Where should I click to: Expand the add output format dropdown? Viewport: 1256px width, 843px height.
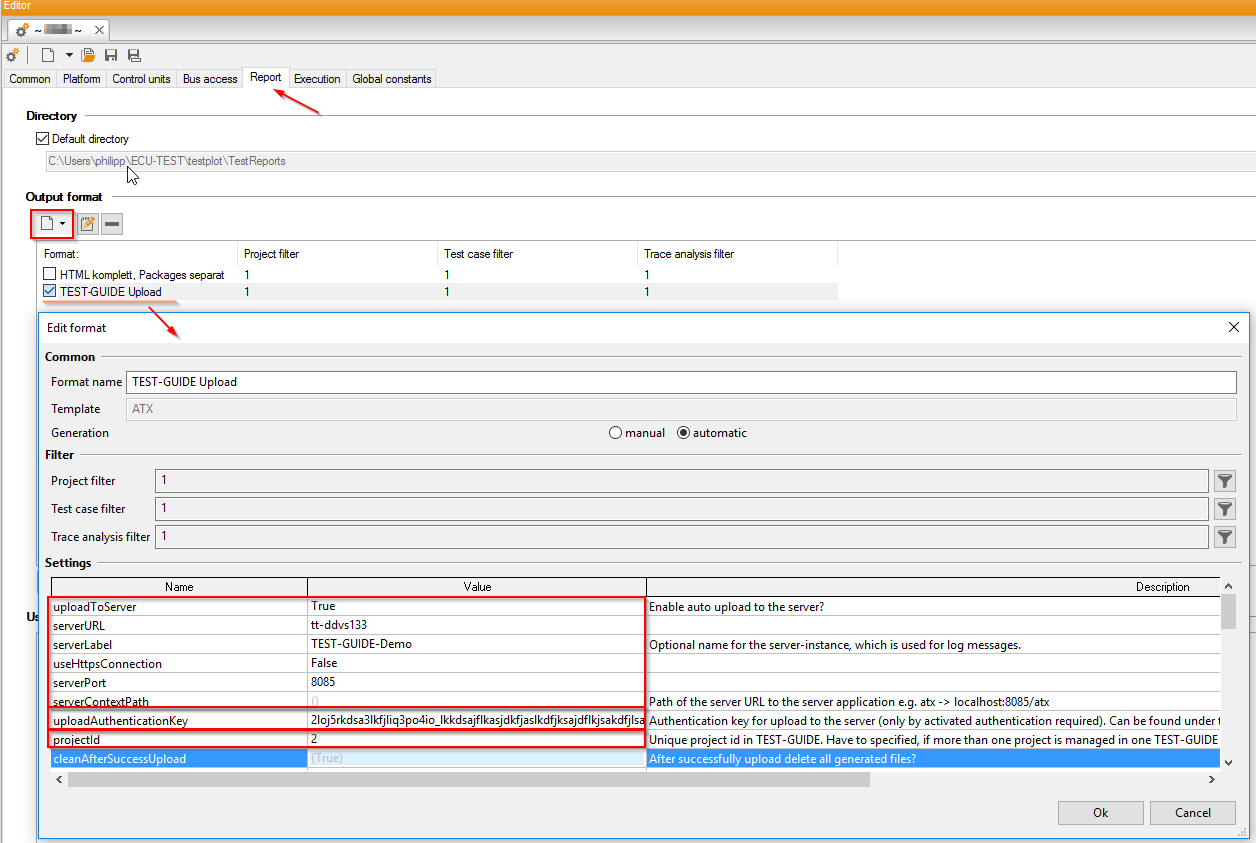(62, 224)
